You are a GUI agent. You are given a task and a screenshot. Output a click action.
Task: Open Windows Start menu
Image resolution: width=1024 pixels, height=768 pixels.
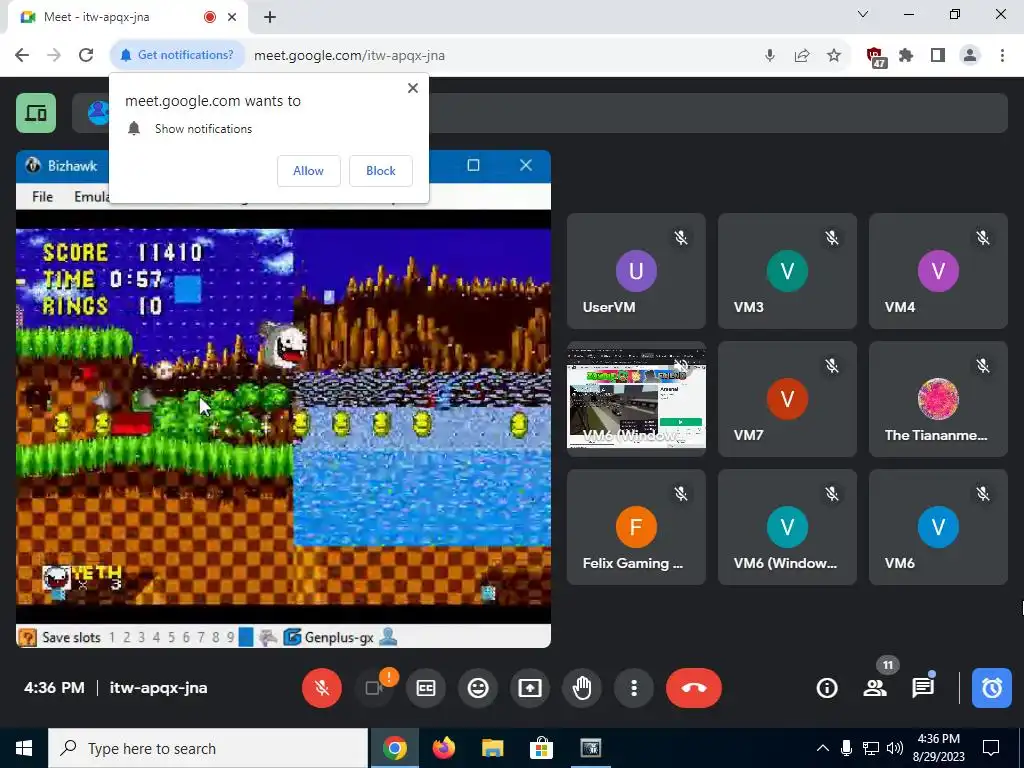[x=24, y=748]
